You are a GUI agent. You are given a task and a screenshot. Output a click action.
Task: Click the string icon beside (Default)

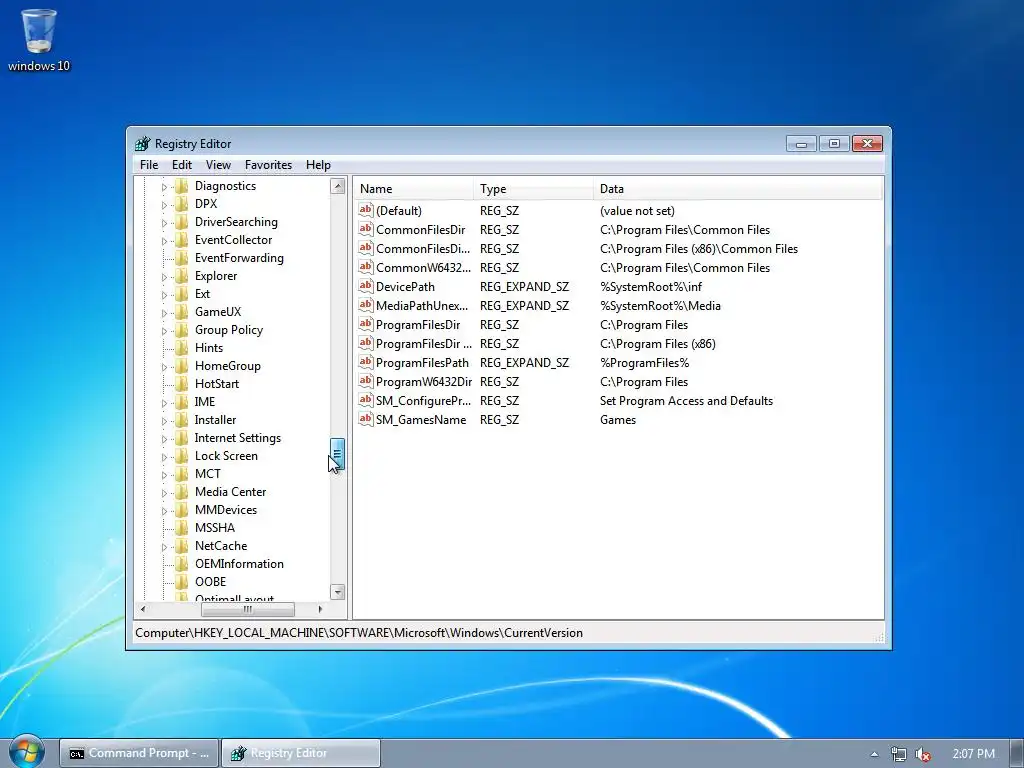[x=366, y=210]
